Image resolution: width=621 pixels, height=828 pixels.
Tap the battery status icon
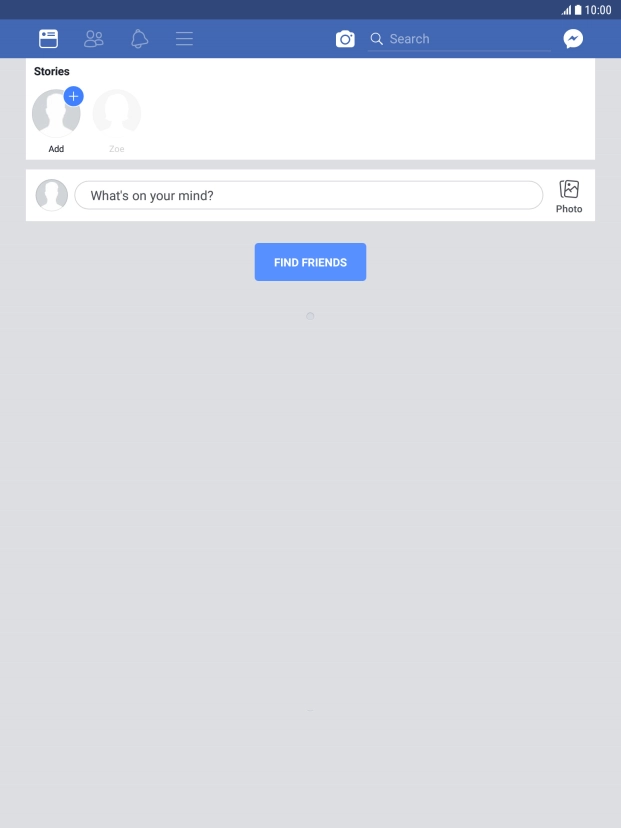click(x=578, y=10)
